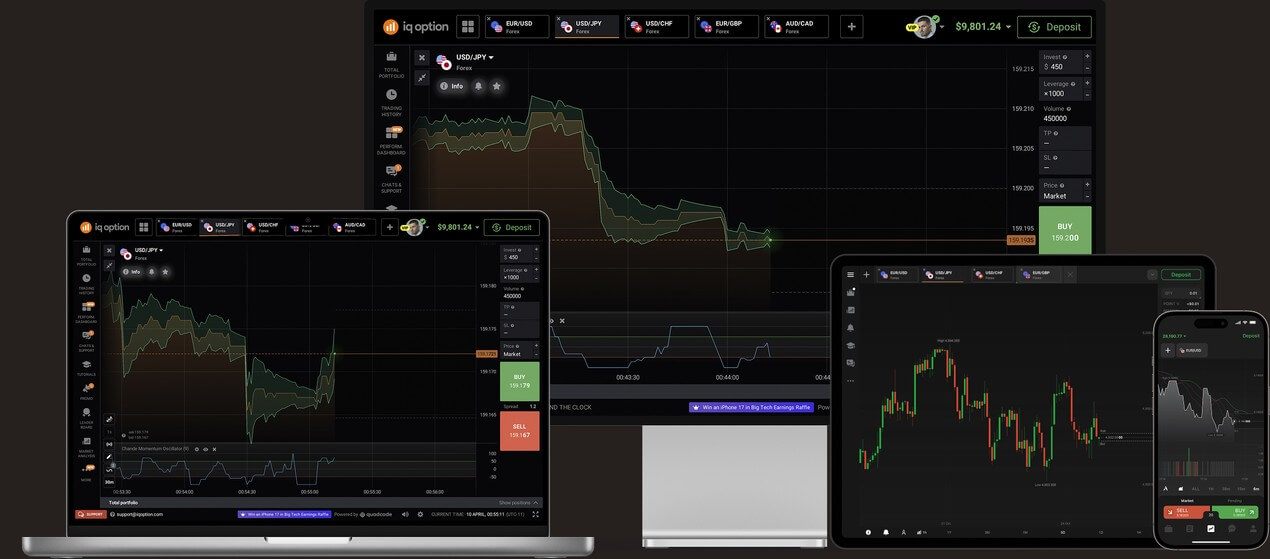Close the USD/JPY chart on monitor
This screenshot has height=559, width=1270.
pyautogui.click(x=422, y=58)
